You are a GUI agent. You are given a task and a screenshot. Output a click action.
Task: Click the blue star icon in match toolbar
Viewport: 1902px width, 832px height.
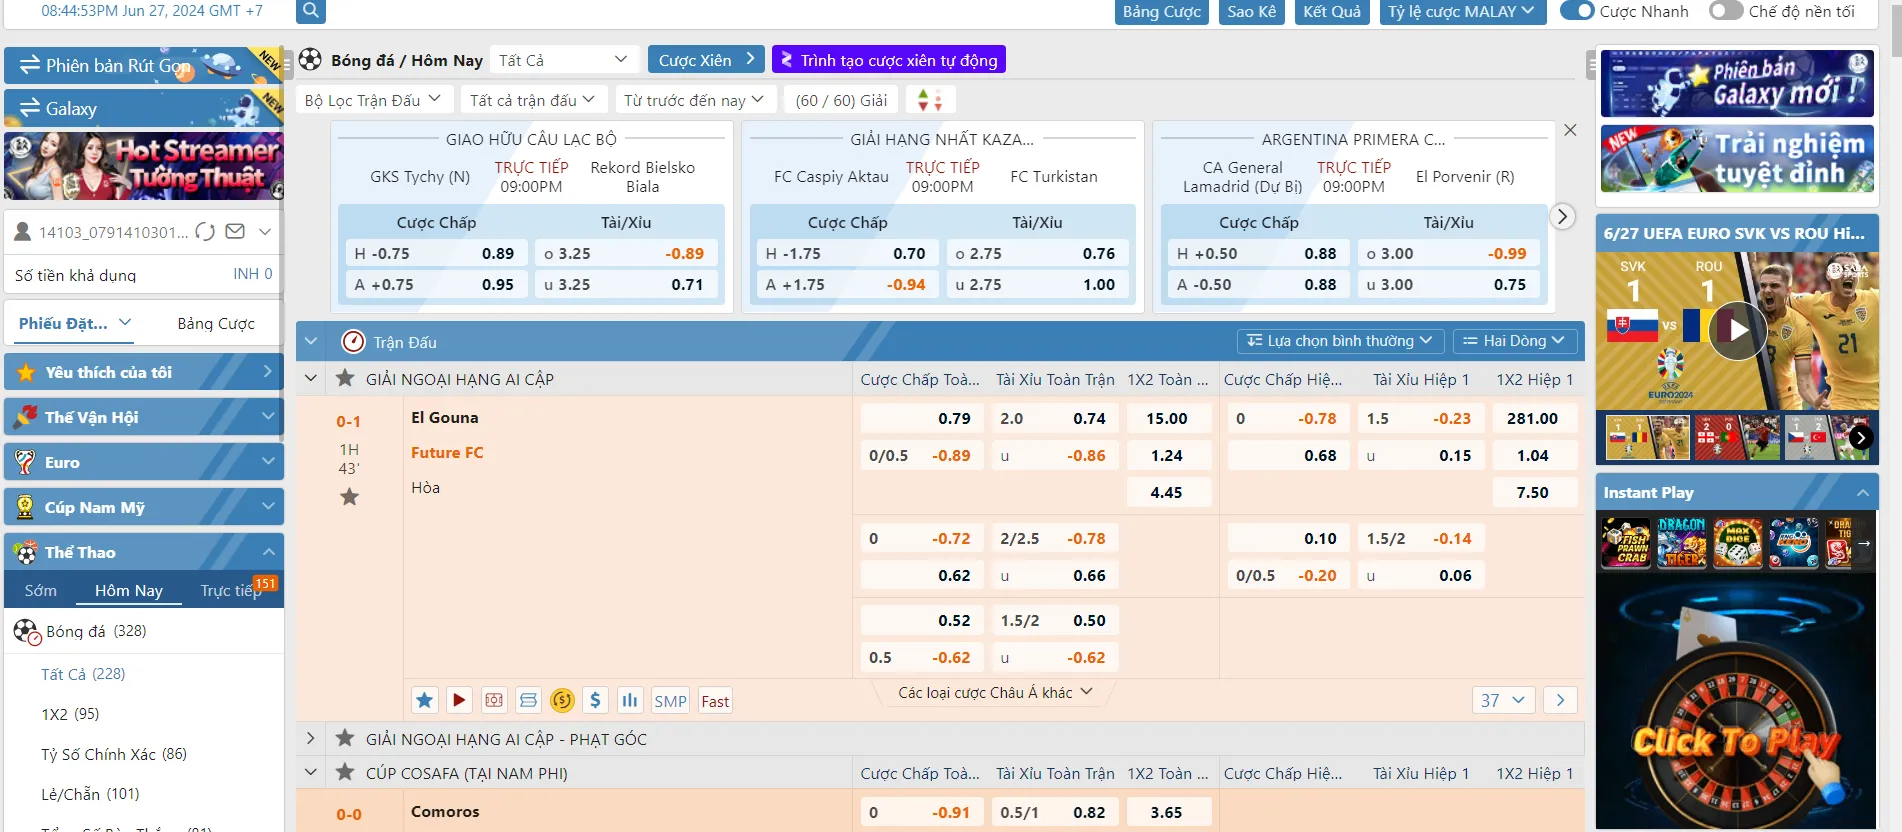click(424, 700)
